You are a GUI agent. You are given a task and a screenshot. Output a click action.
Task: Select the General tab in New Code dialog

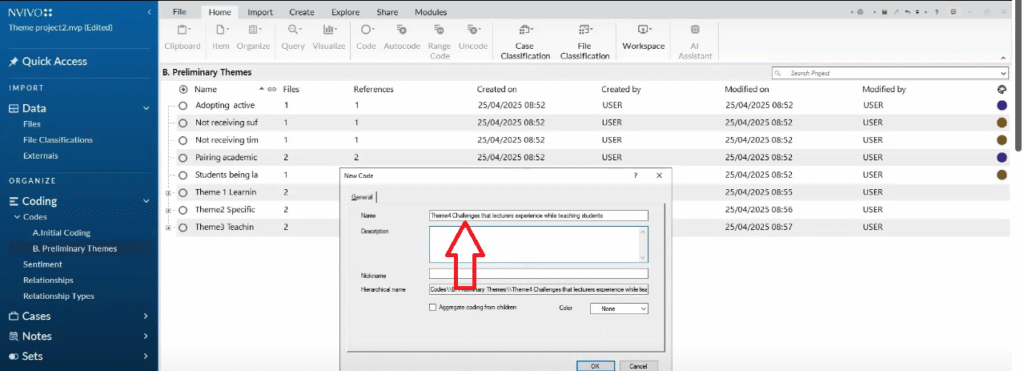coord(362,197)
